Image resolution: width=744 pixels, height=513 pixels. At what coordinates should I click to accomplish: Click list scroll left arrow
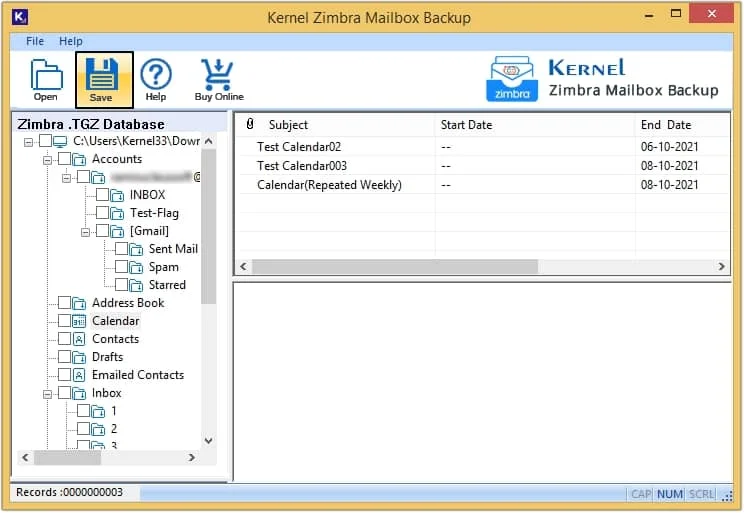point(243,267)
